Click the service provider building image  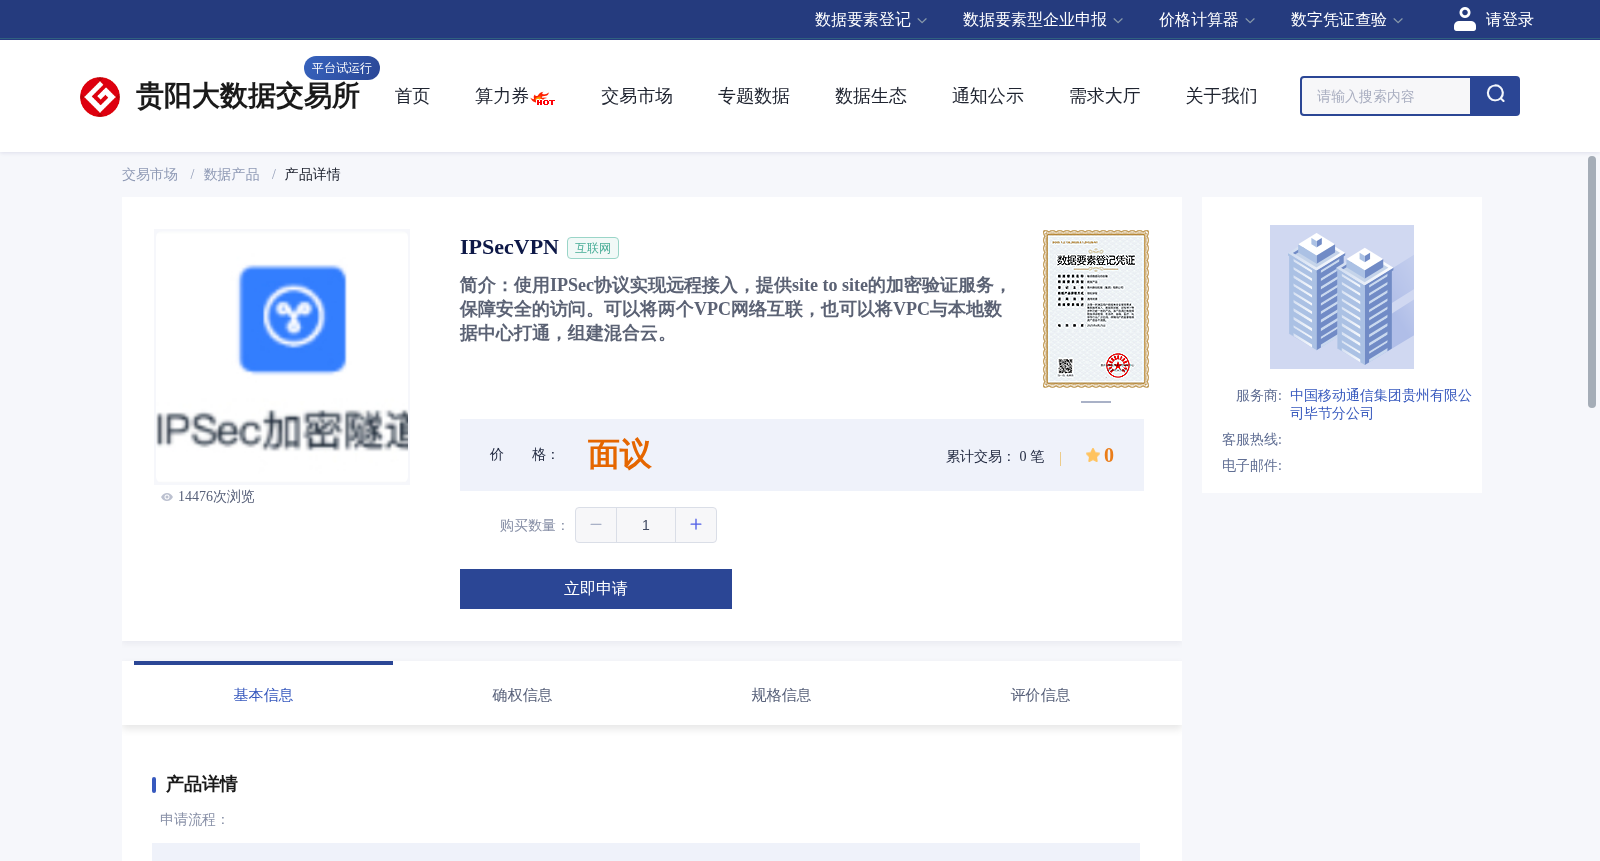1342,297
